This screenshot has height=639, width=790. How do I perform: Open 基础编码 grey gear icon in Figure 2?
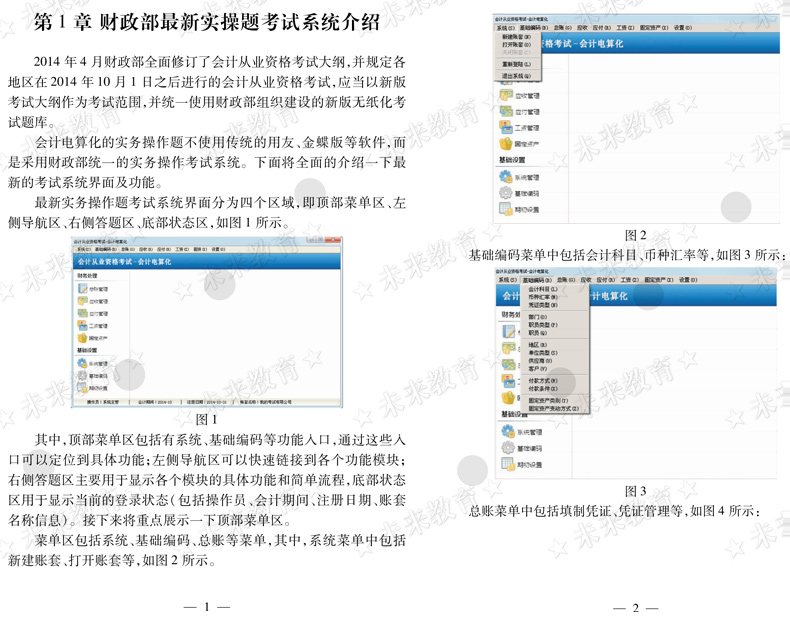click(x=506, y=193)
